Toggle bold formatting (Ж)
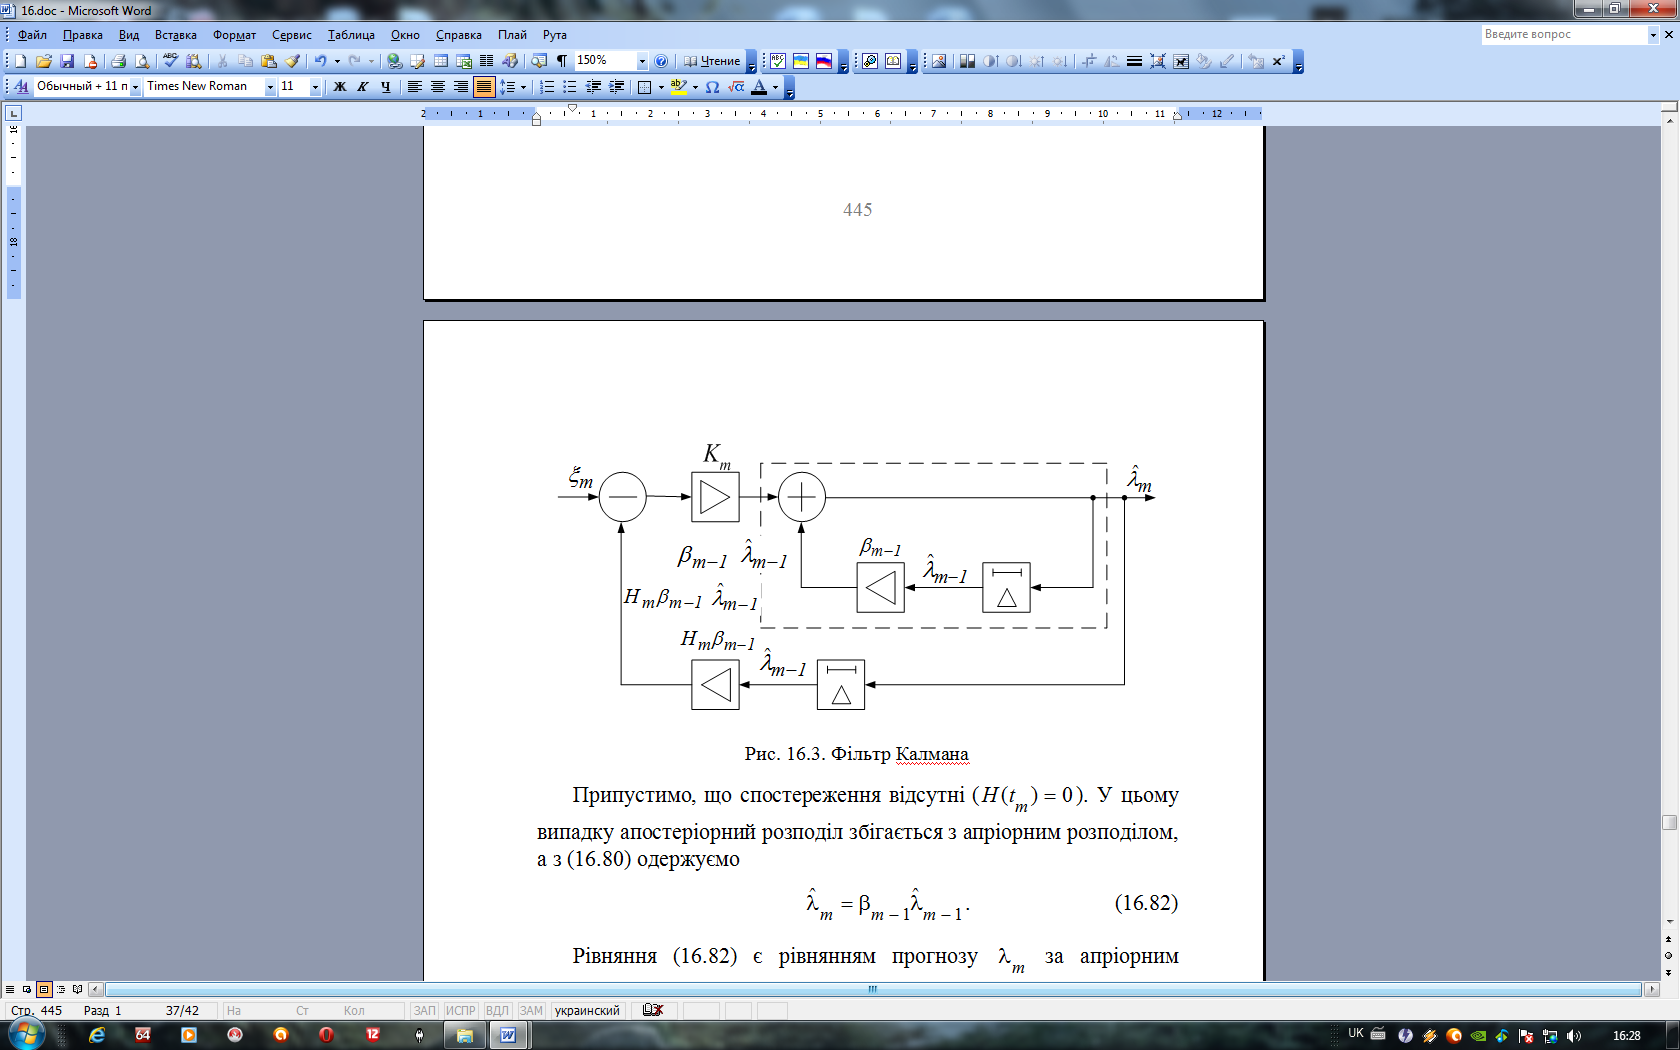The height and width of the screenshot is (1050, 1680). (x=340, y=87)
